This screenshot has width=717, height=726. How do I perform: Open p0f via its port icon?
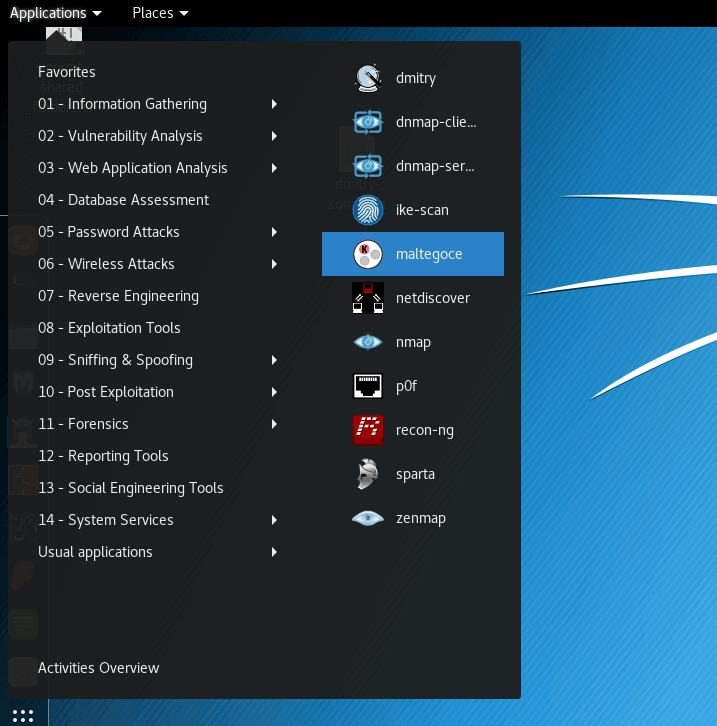(368, 386)
